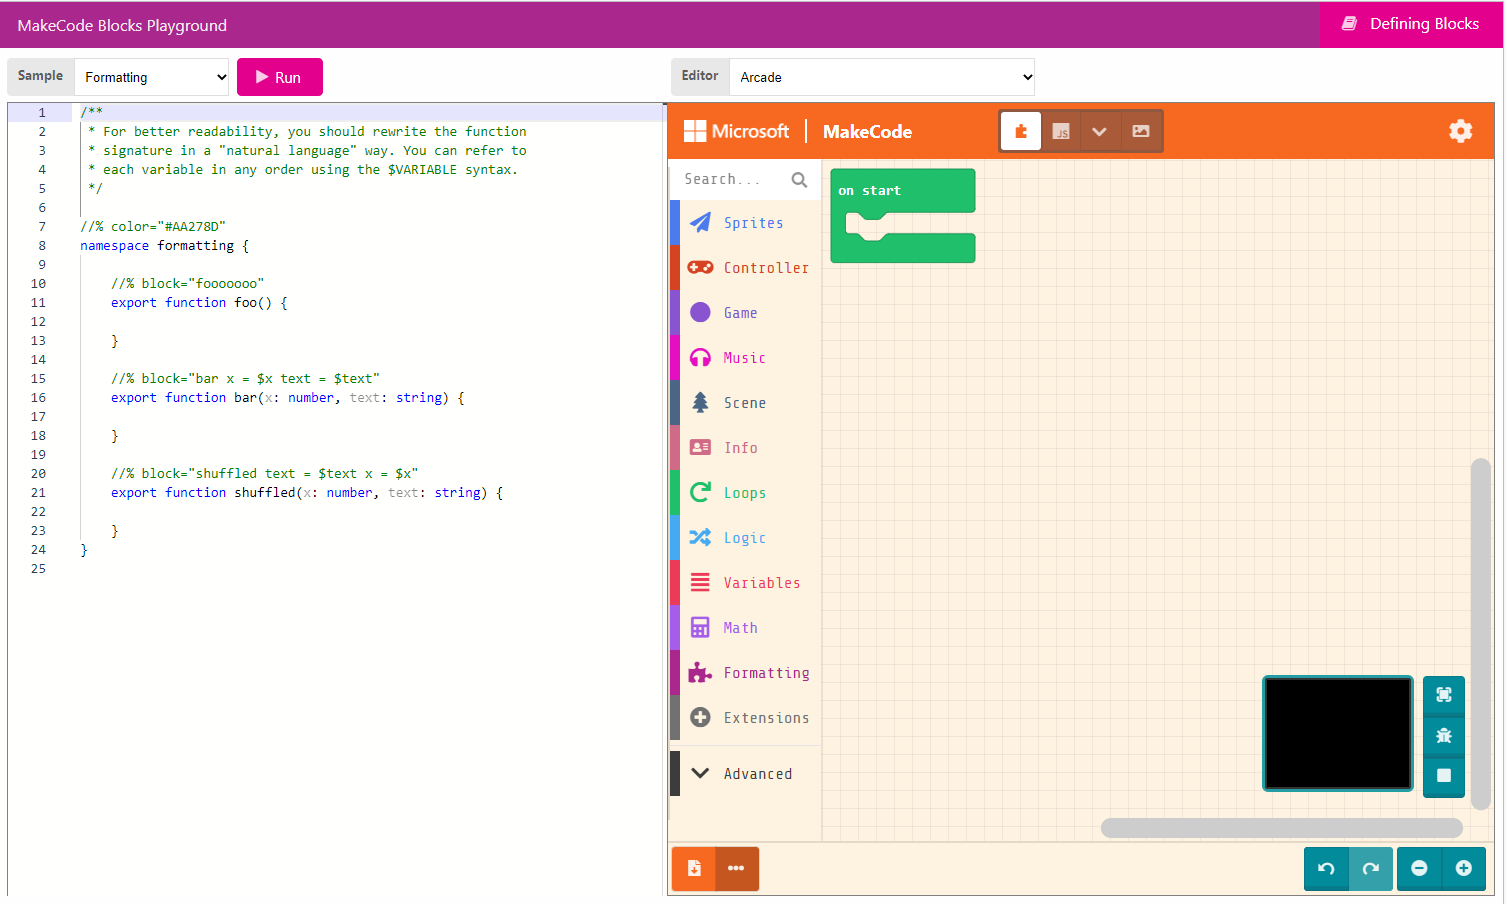Switch editor to JavaScript view
Screen dimensions: 1506x904
pos(1061,131)
